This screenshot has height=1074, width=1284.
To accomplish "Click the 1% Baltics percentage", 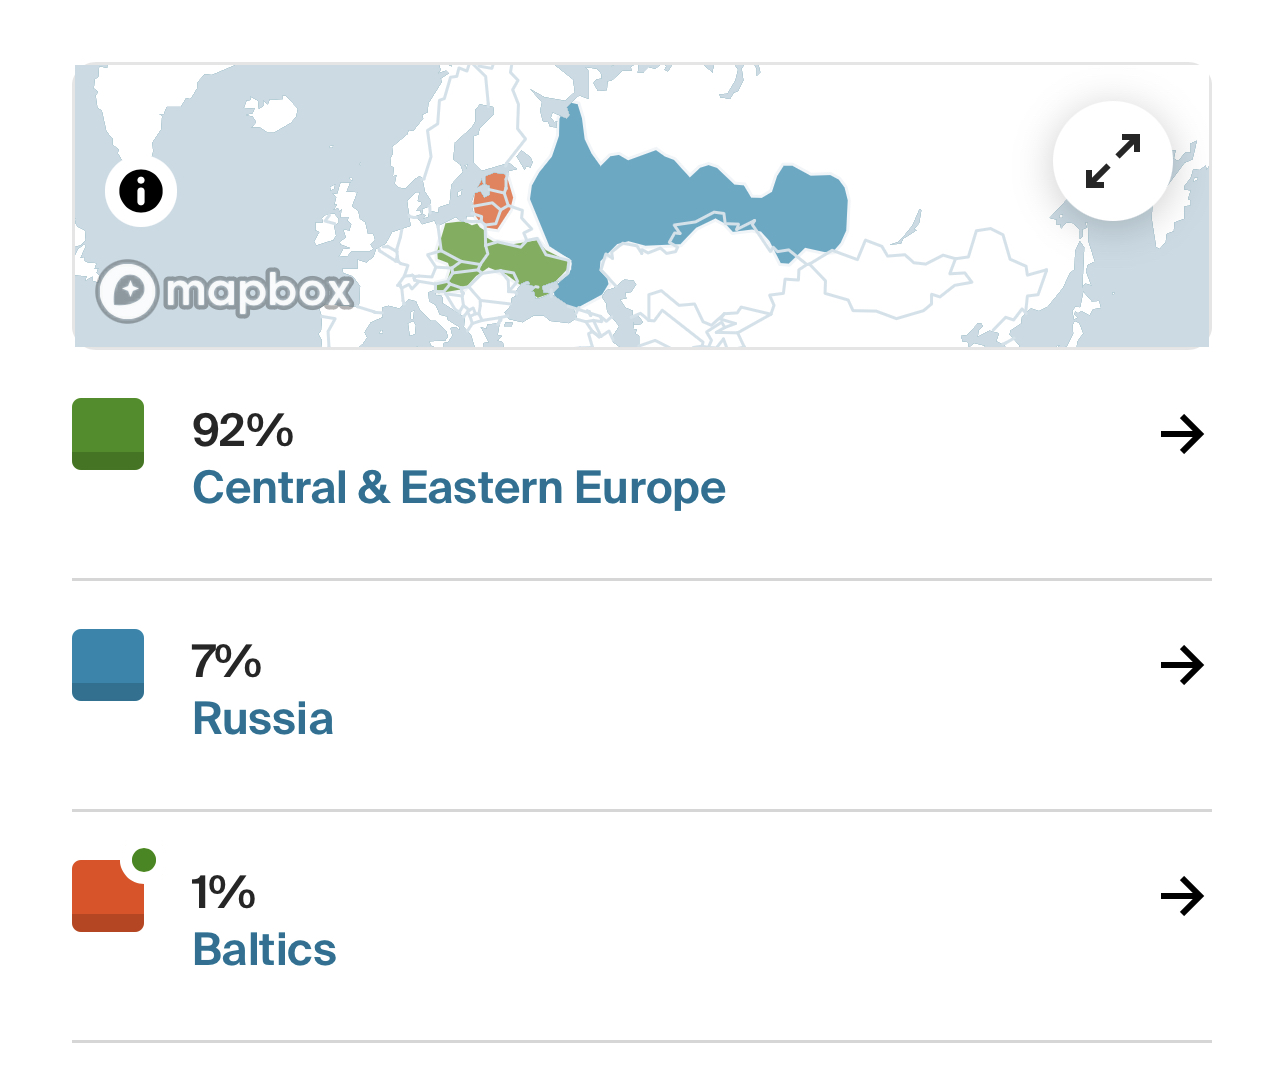I will [x=223, y=893].
